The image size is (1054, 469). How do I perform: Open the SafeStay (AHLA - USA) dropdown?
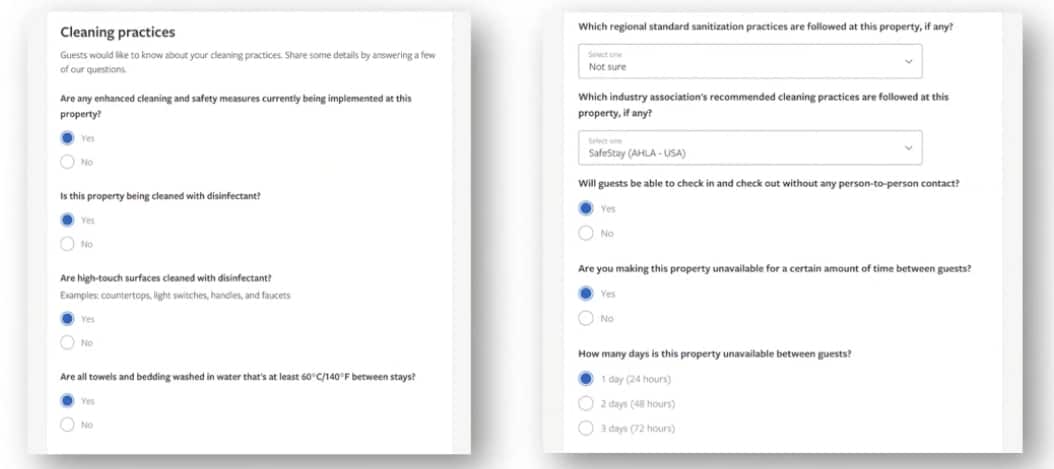pos(750,148)
